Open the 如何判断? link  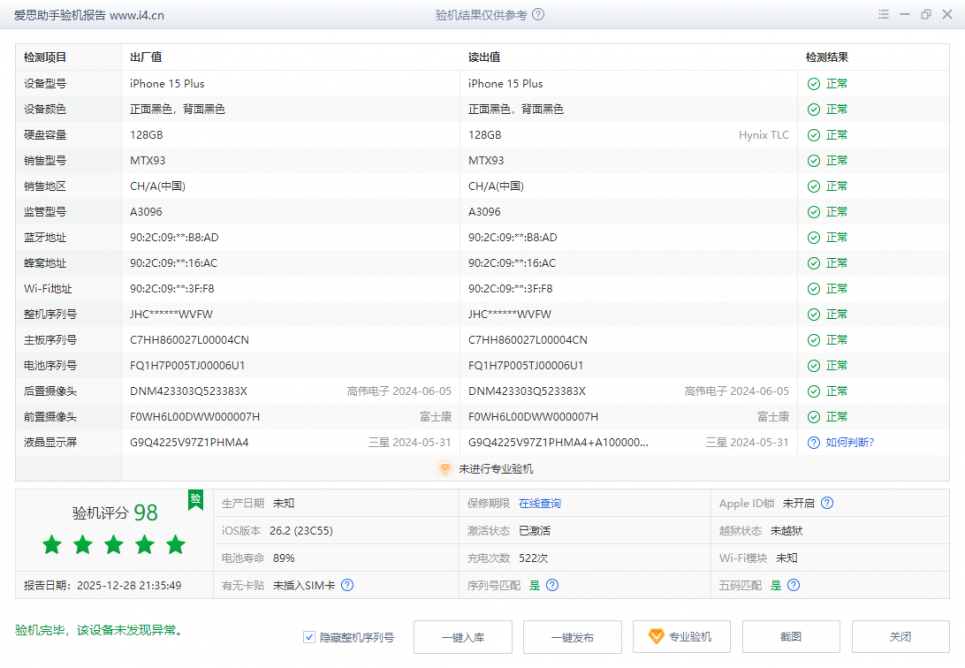[850, 442]
